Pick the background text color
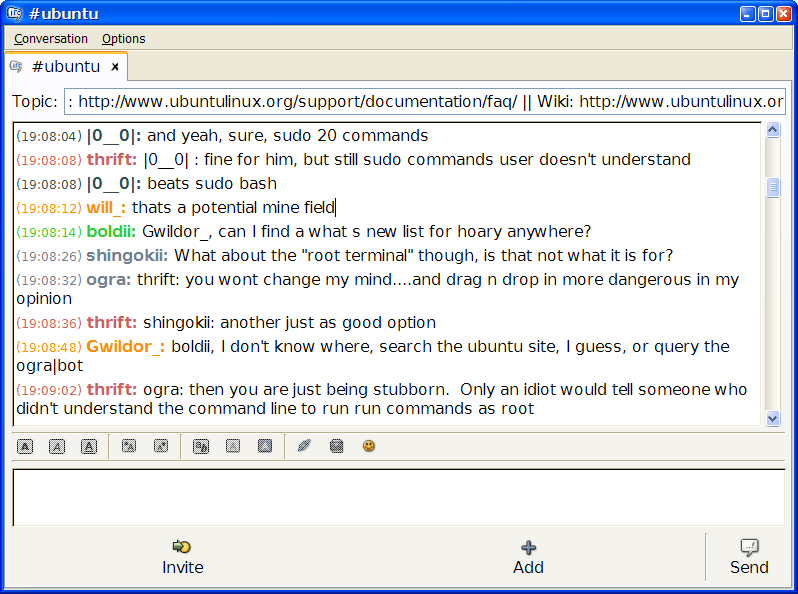 coord(264,446)
